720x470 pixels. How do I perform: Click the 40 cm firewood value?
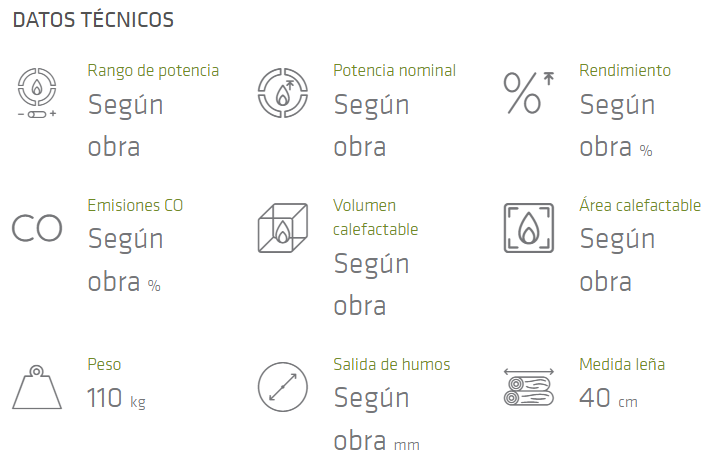click(608, 399)
